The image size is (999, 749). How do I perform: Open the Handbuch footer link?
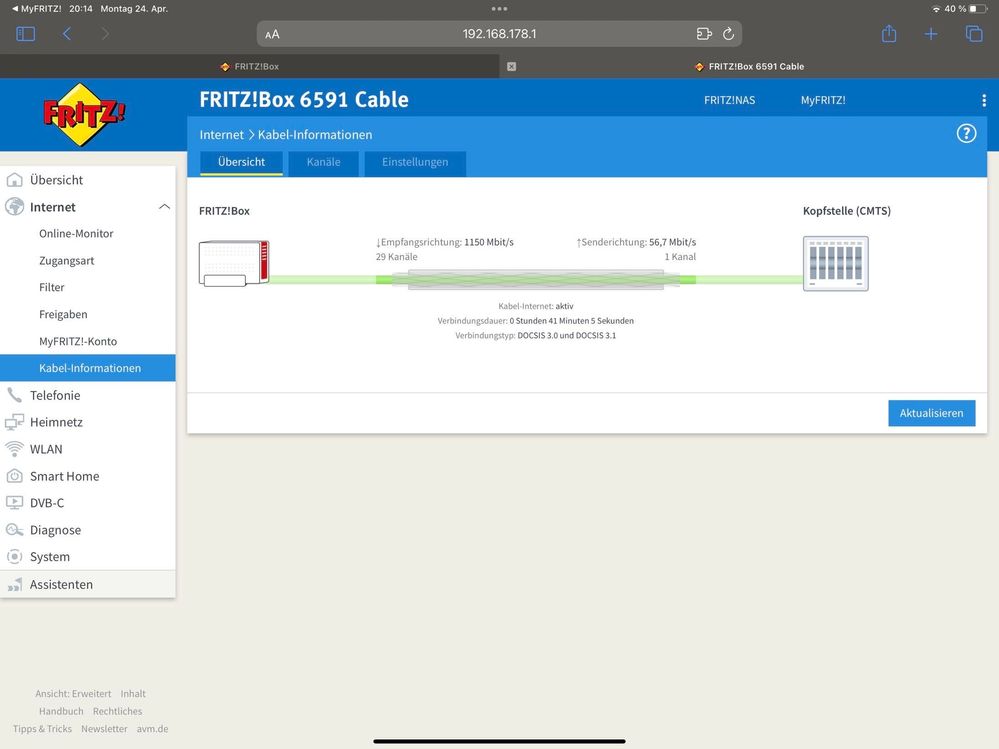[61, 711]
